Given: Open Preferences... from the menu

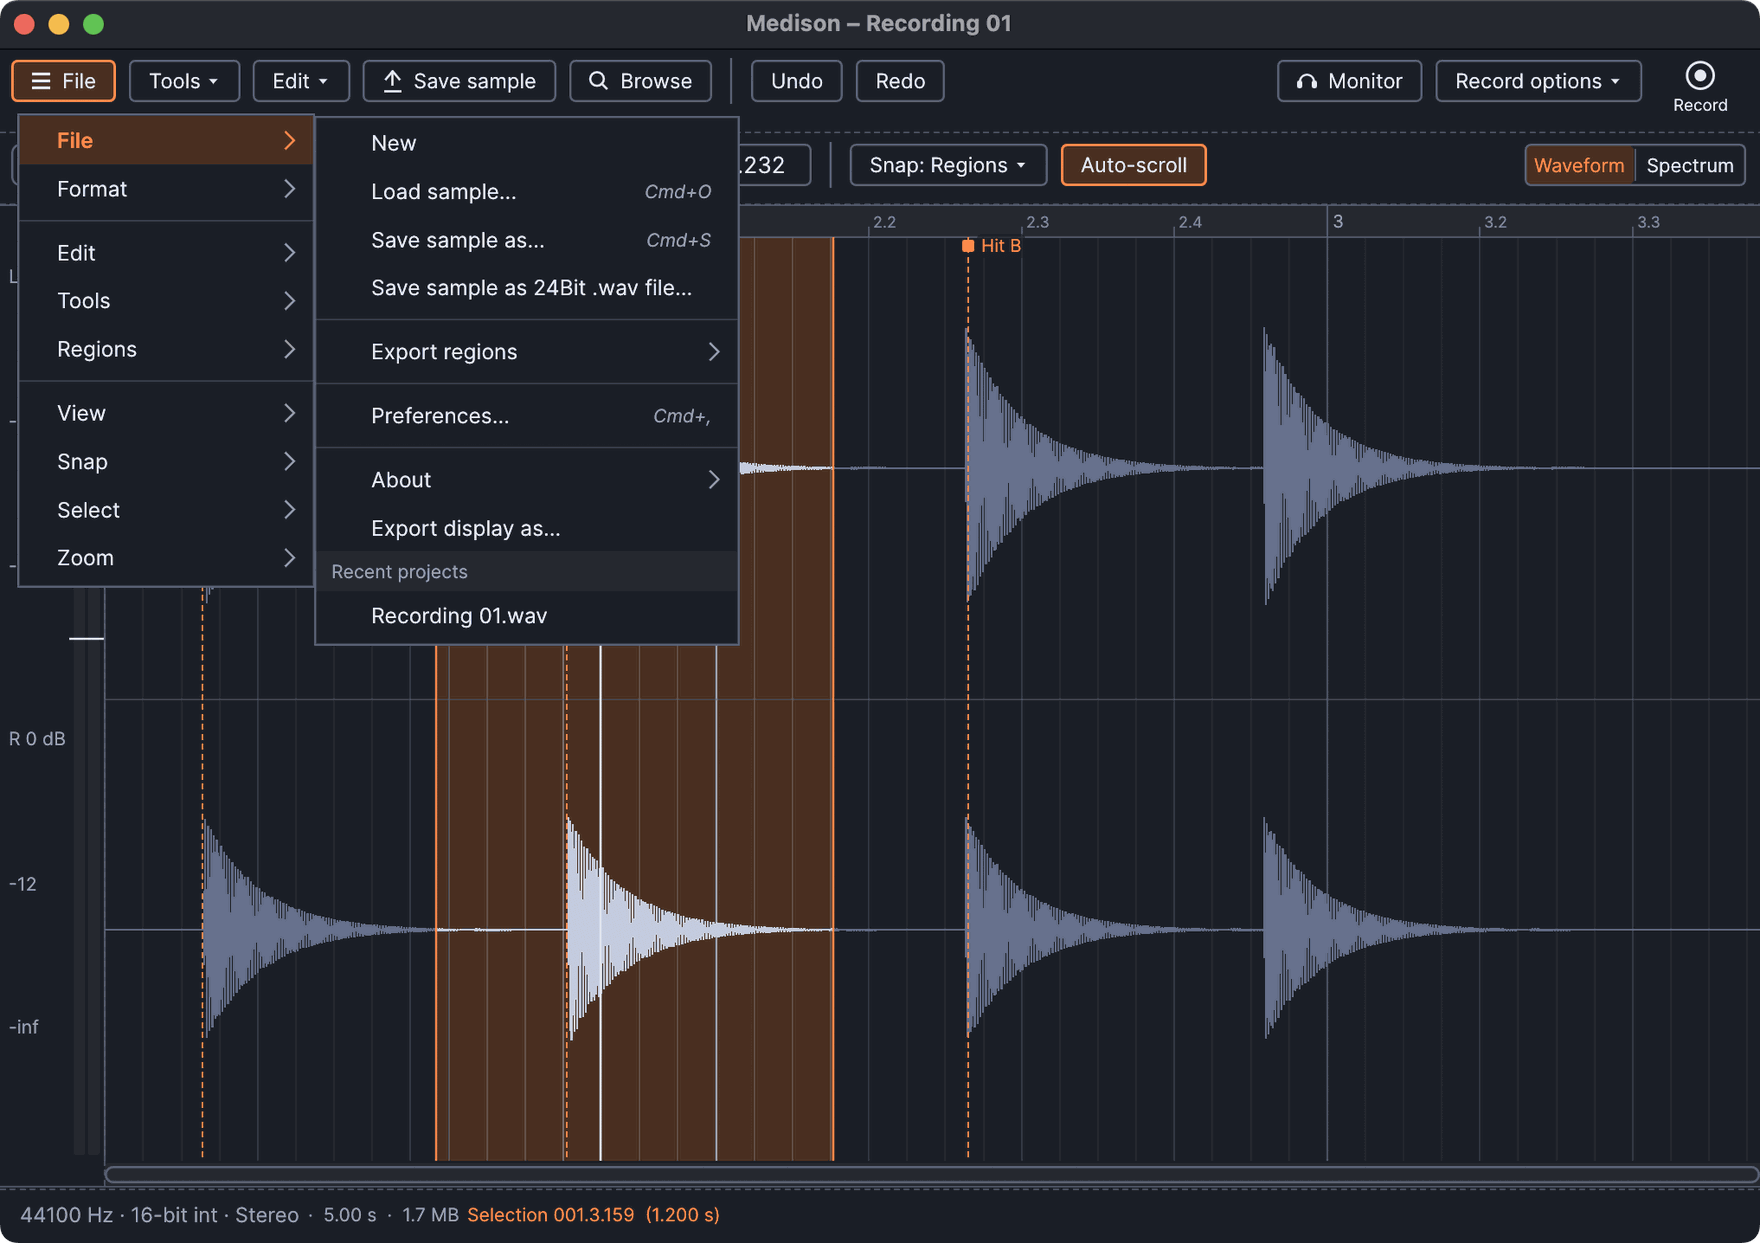Looking at the screenshot, I should 527,416.
